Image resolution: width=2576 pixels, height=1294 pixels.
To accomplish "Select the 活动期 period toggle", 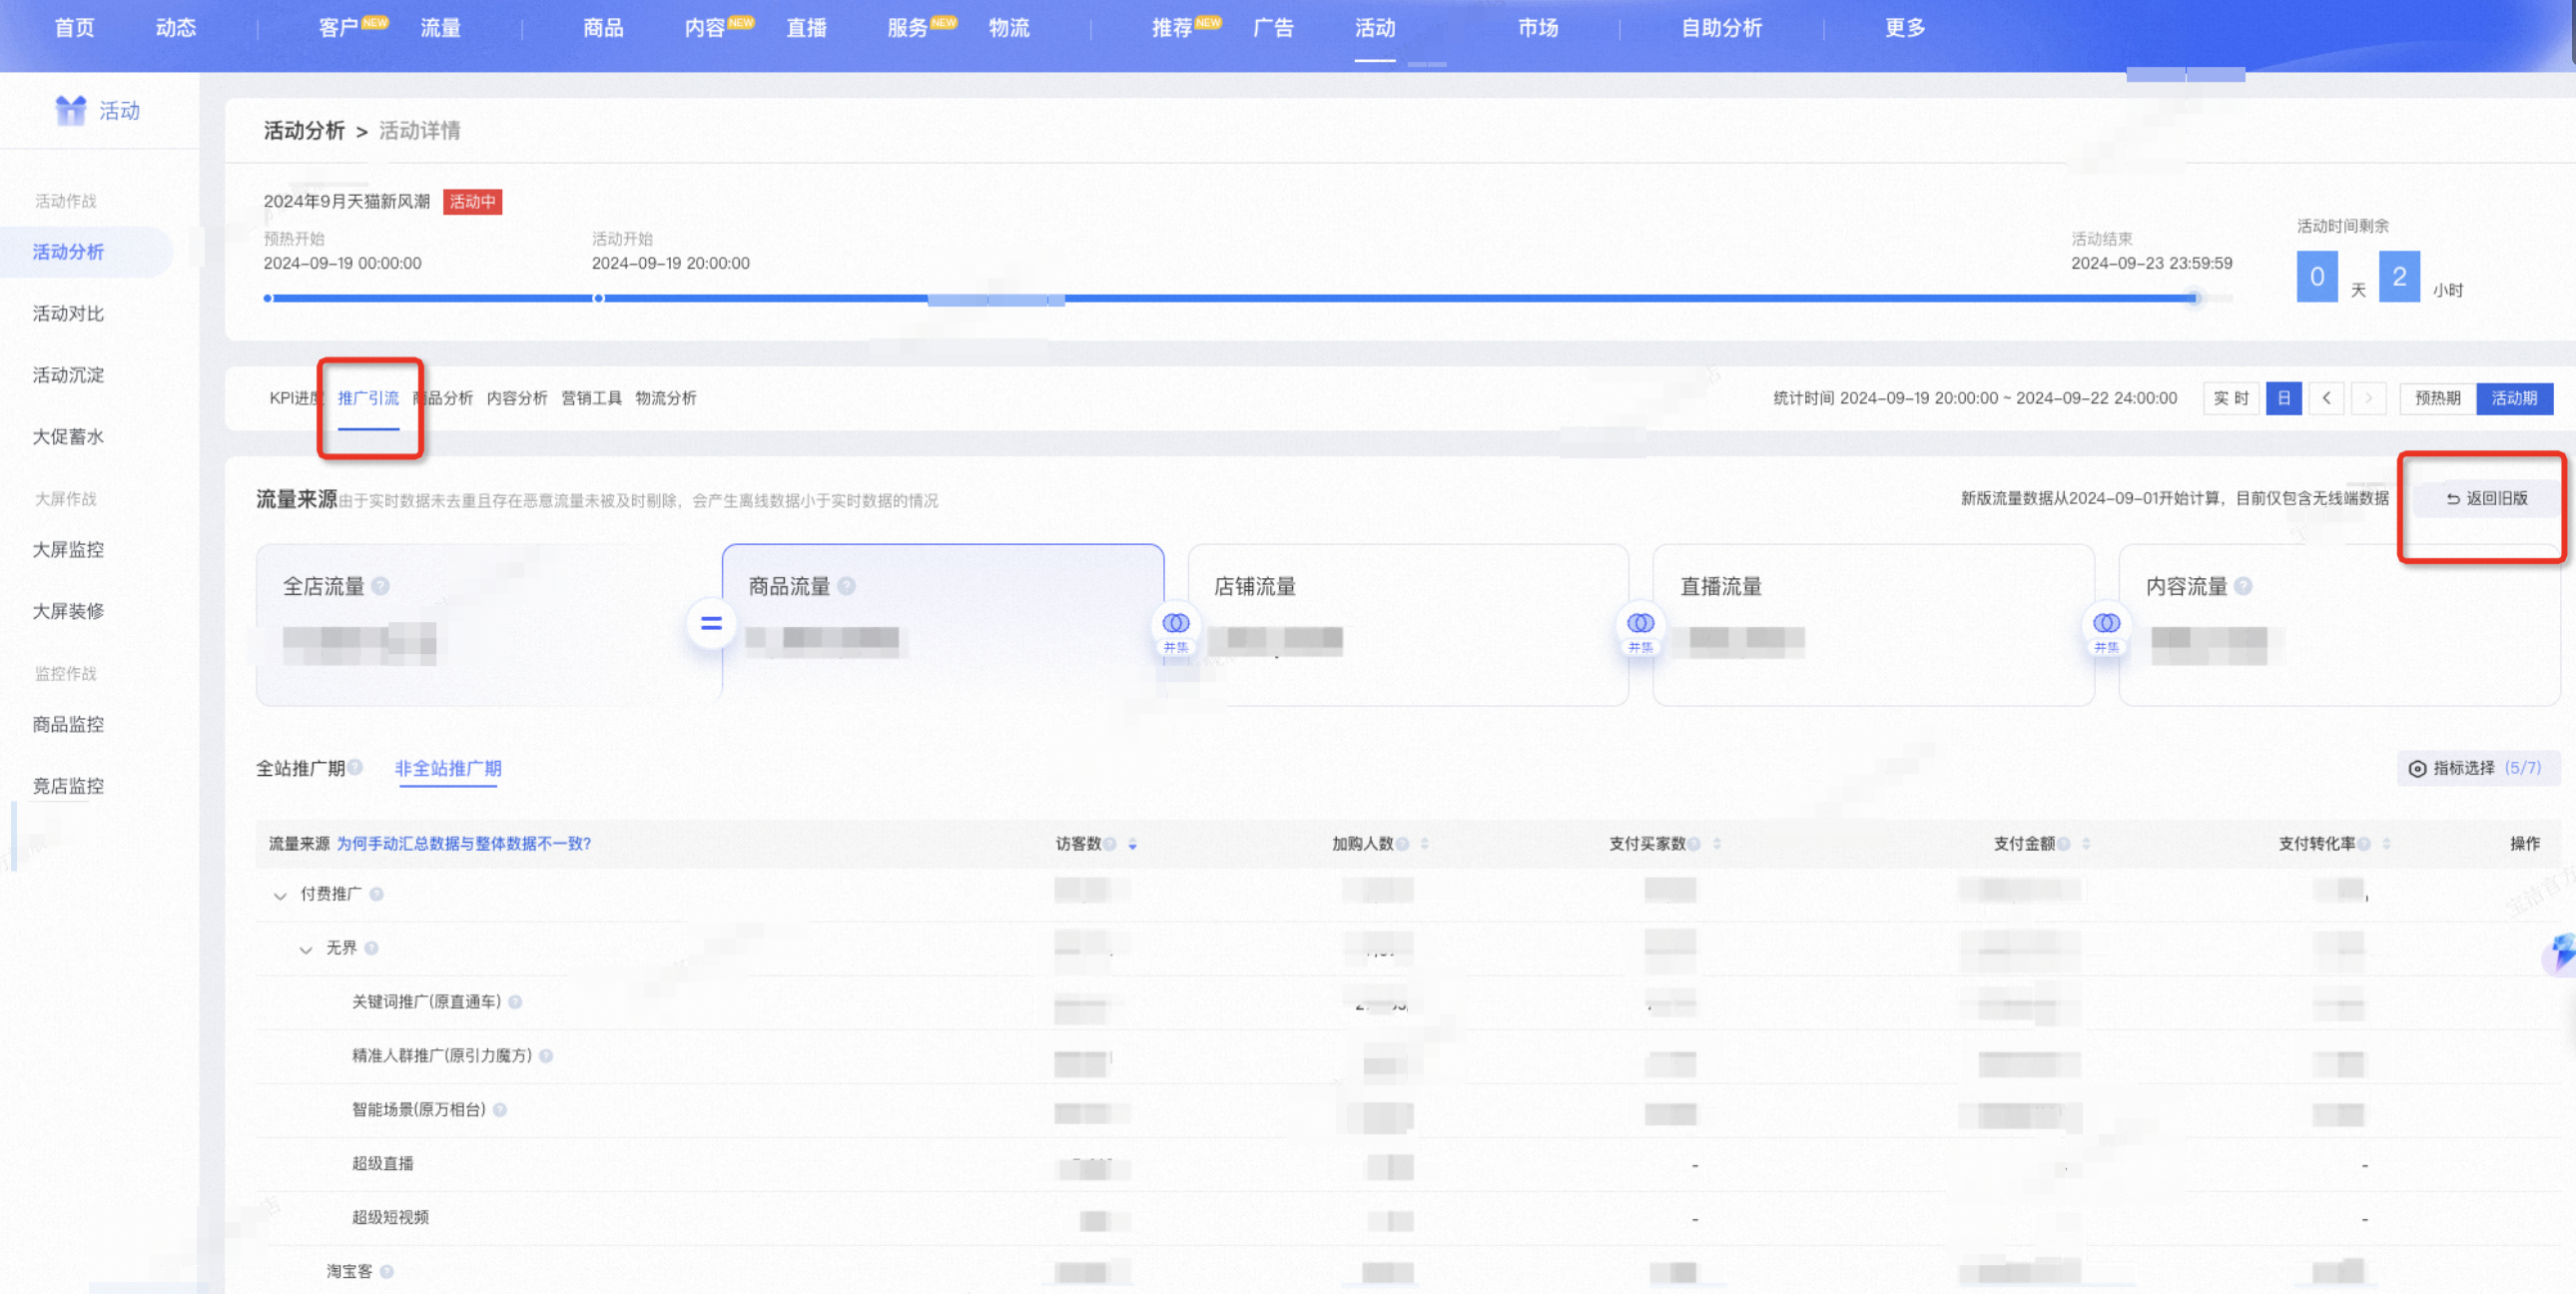I will coord(2514,398).
